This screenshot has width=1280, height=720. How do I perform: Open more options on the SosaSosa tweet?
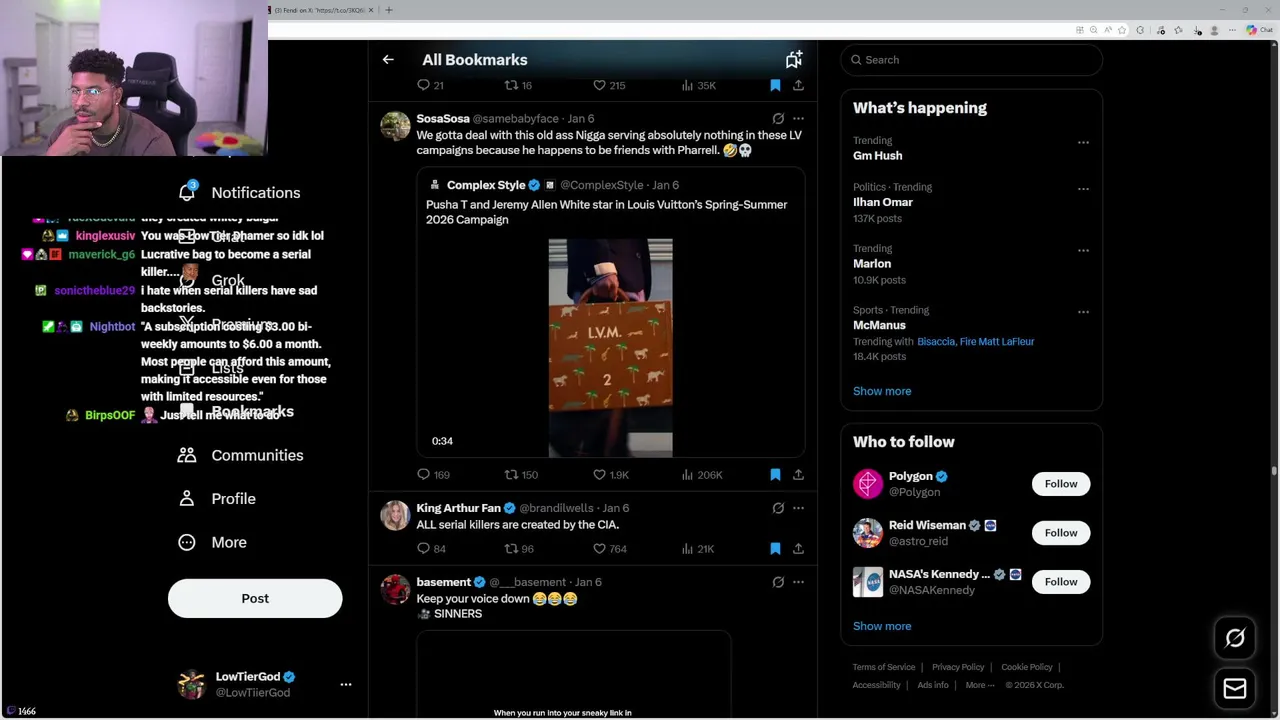[798, 118]
